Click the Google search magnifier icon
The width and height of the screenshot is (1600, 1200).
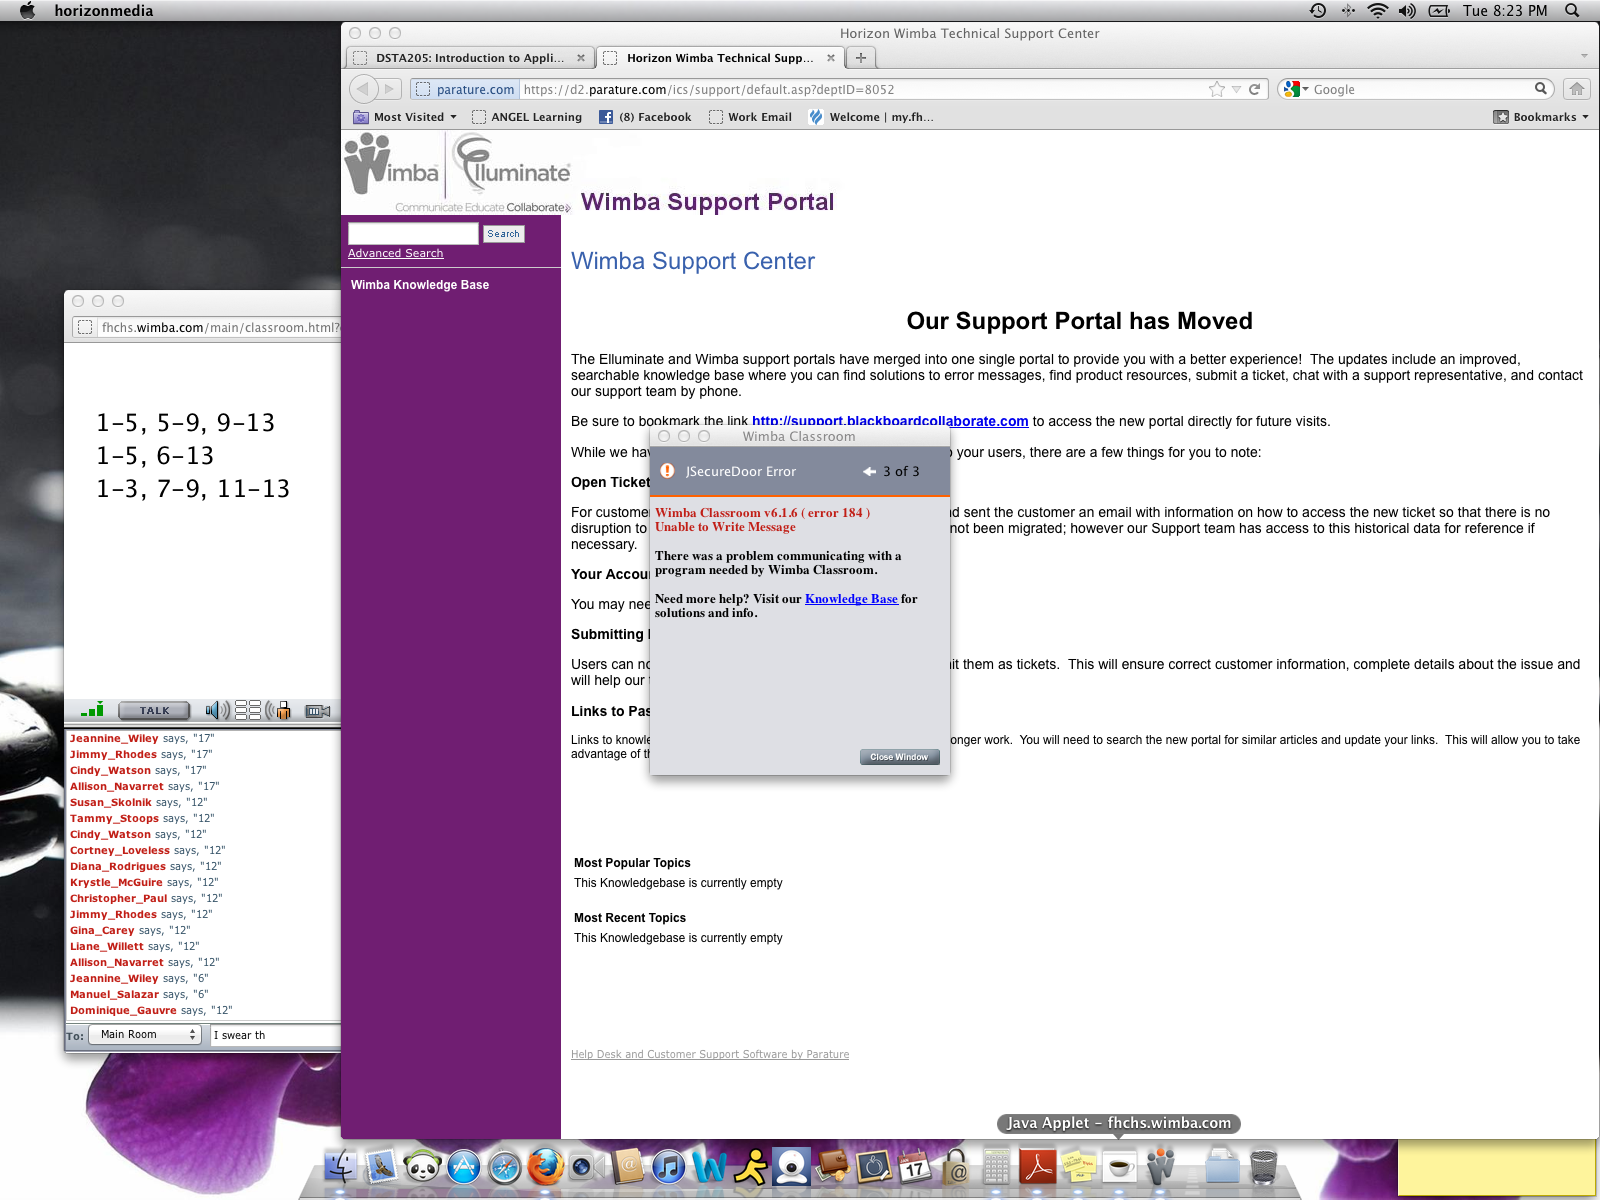pyautogui.click(x=1541, y=89)
